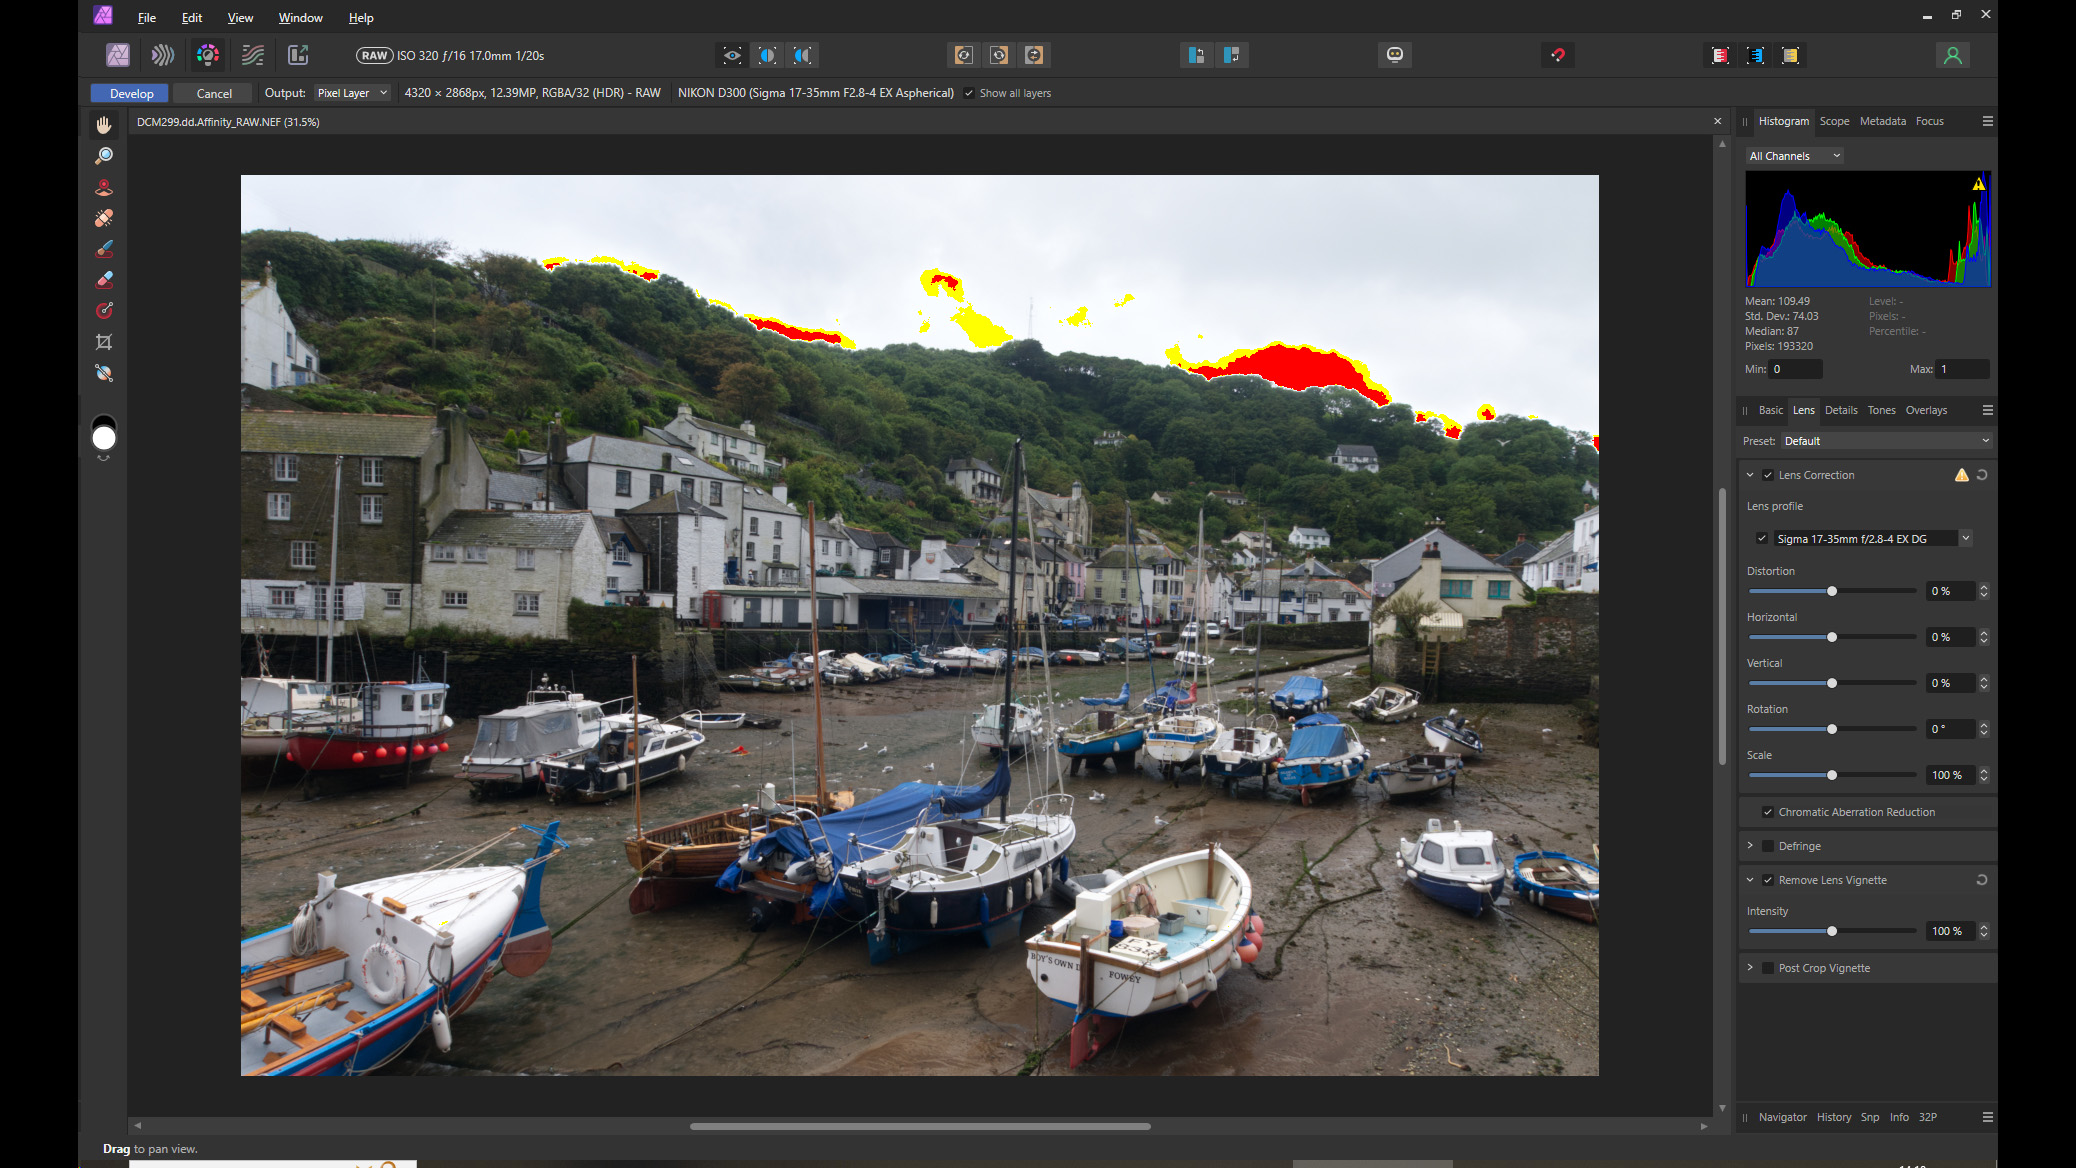Switch to the Tones tab
Image resolution: width=2076 pixels, height=1168 pixels.
click(x=1881, y=410)
